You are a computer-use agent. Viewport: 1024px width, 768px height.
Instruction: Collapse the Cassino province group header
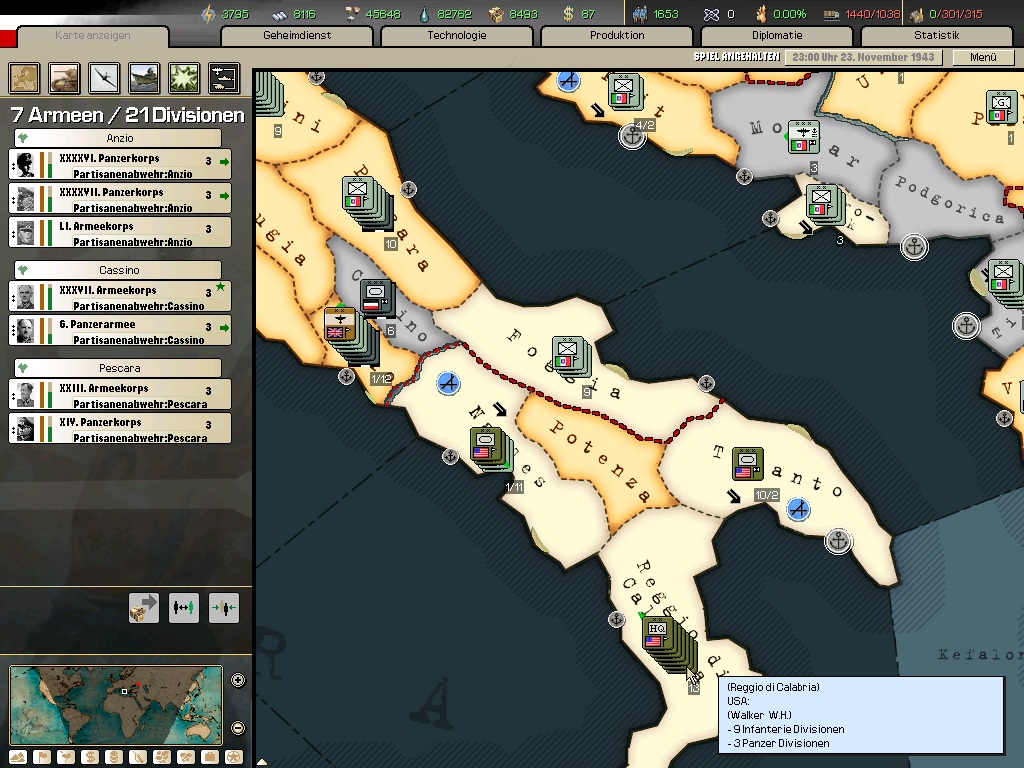(118, 270)
